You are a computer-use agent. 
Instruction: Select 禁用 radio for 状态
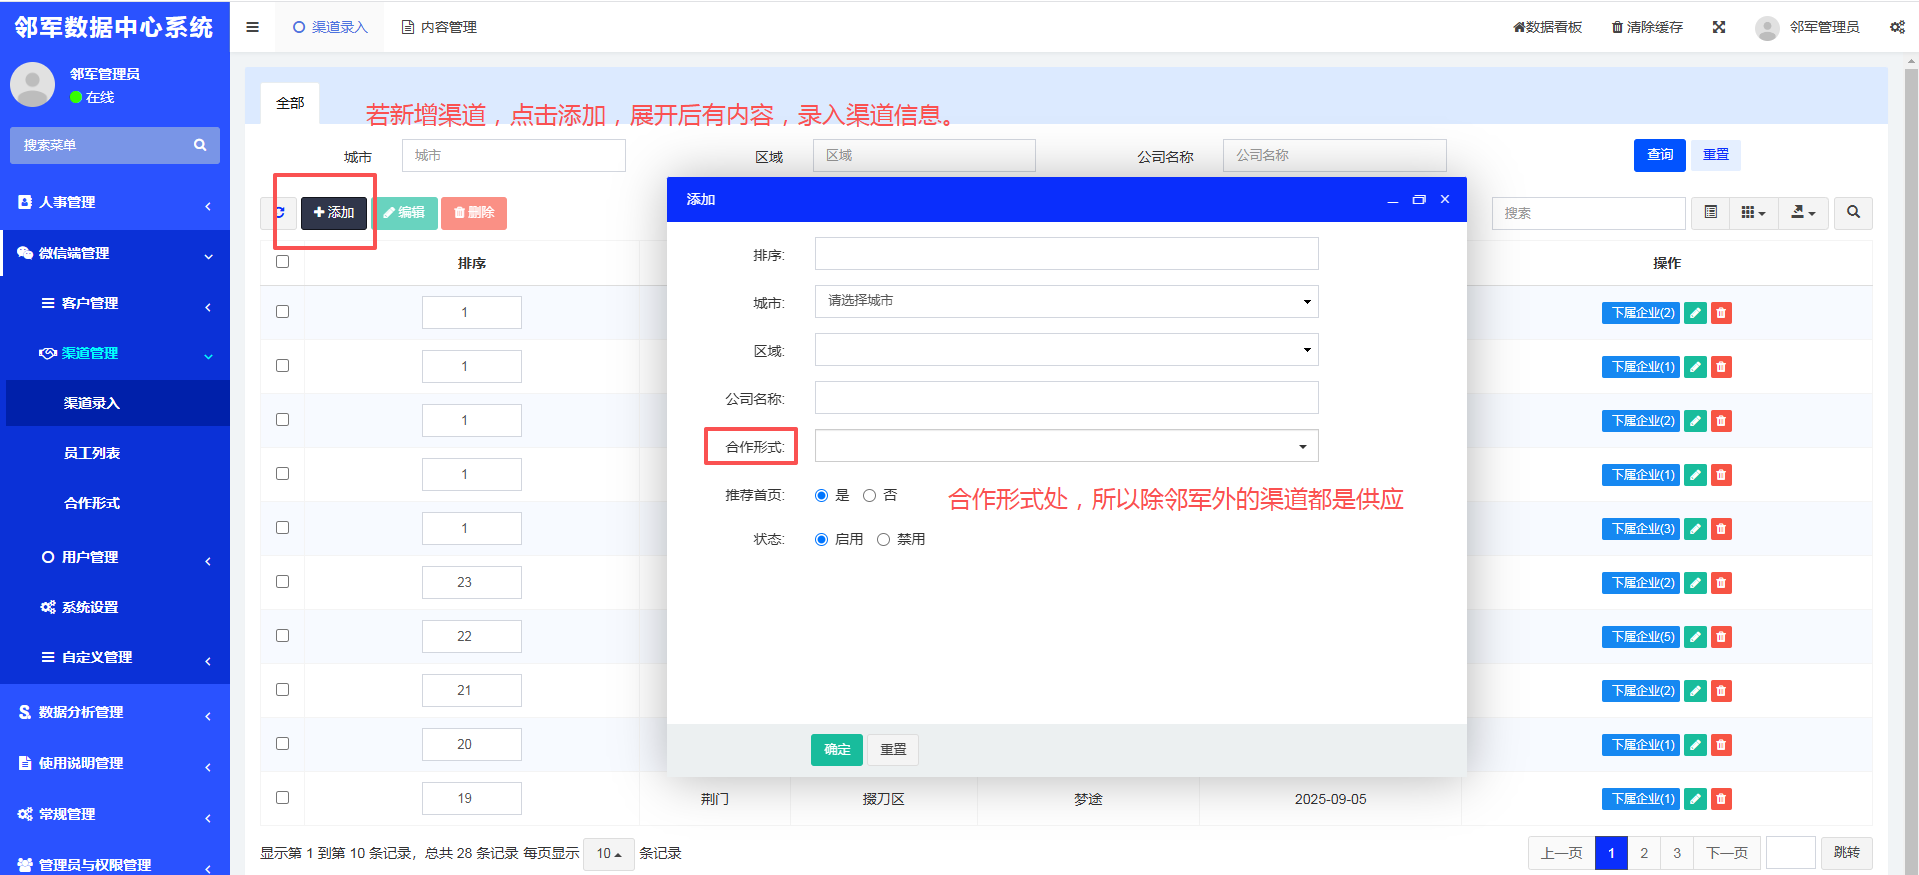click(883, 540)
